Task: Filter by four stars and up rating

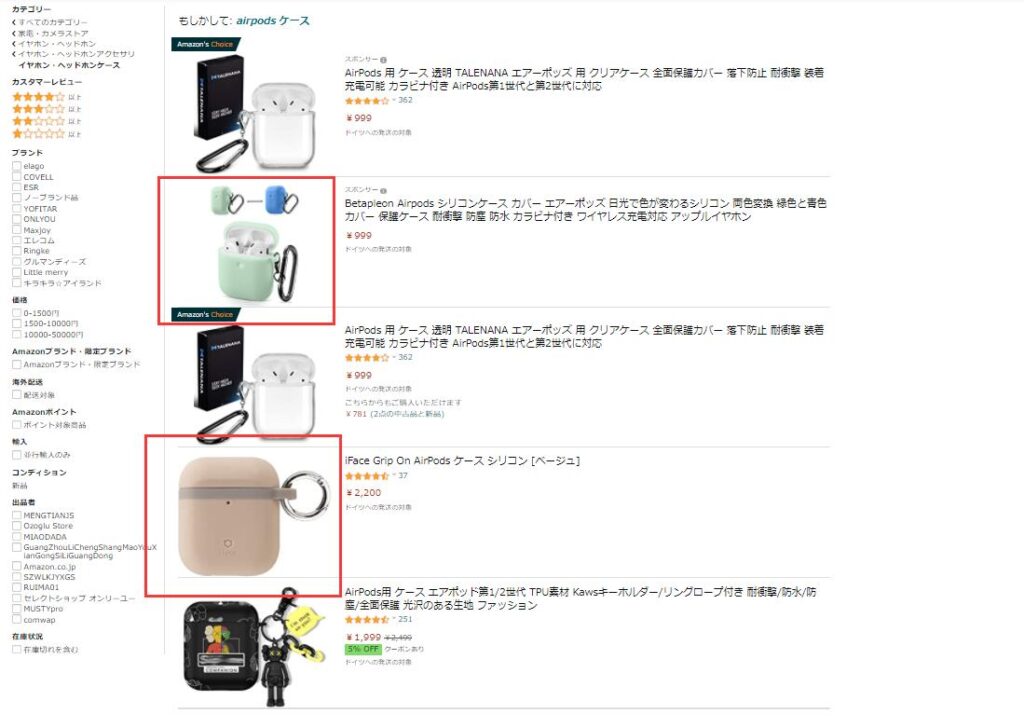Action: point(46,97)
